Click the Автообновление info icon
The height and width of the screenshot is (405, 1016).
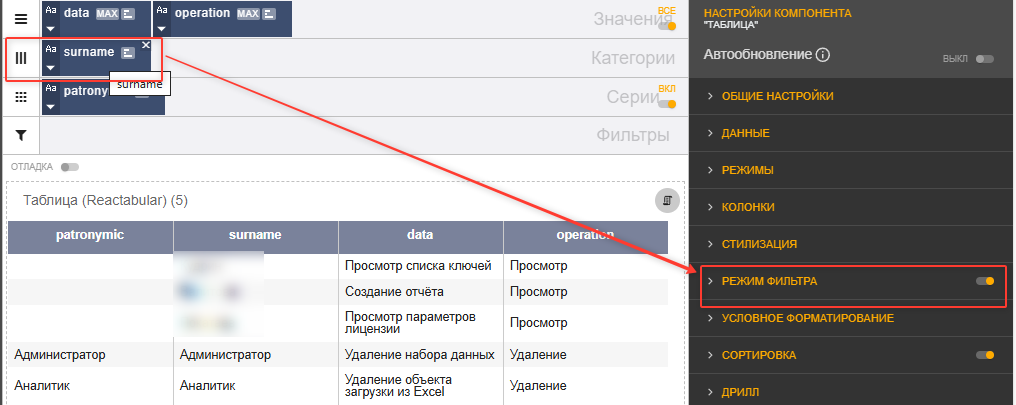[823, 56]
